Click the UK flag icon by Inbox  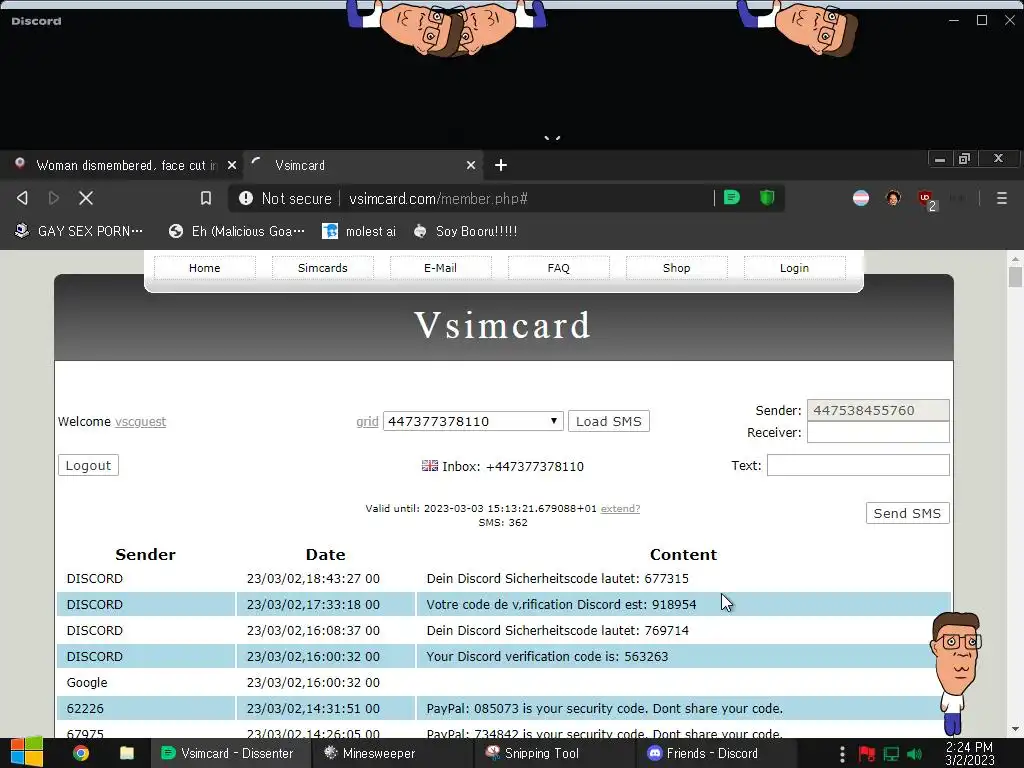[430, 466]
